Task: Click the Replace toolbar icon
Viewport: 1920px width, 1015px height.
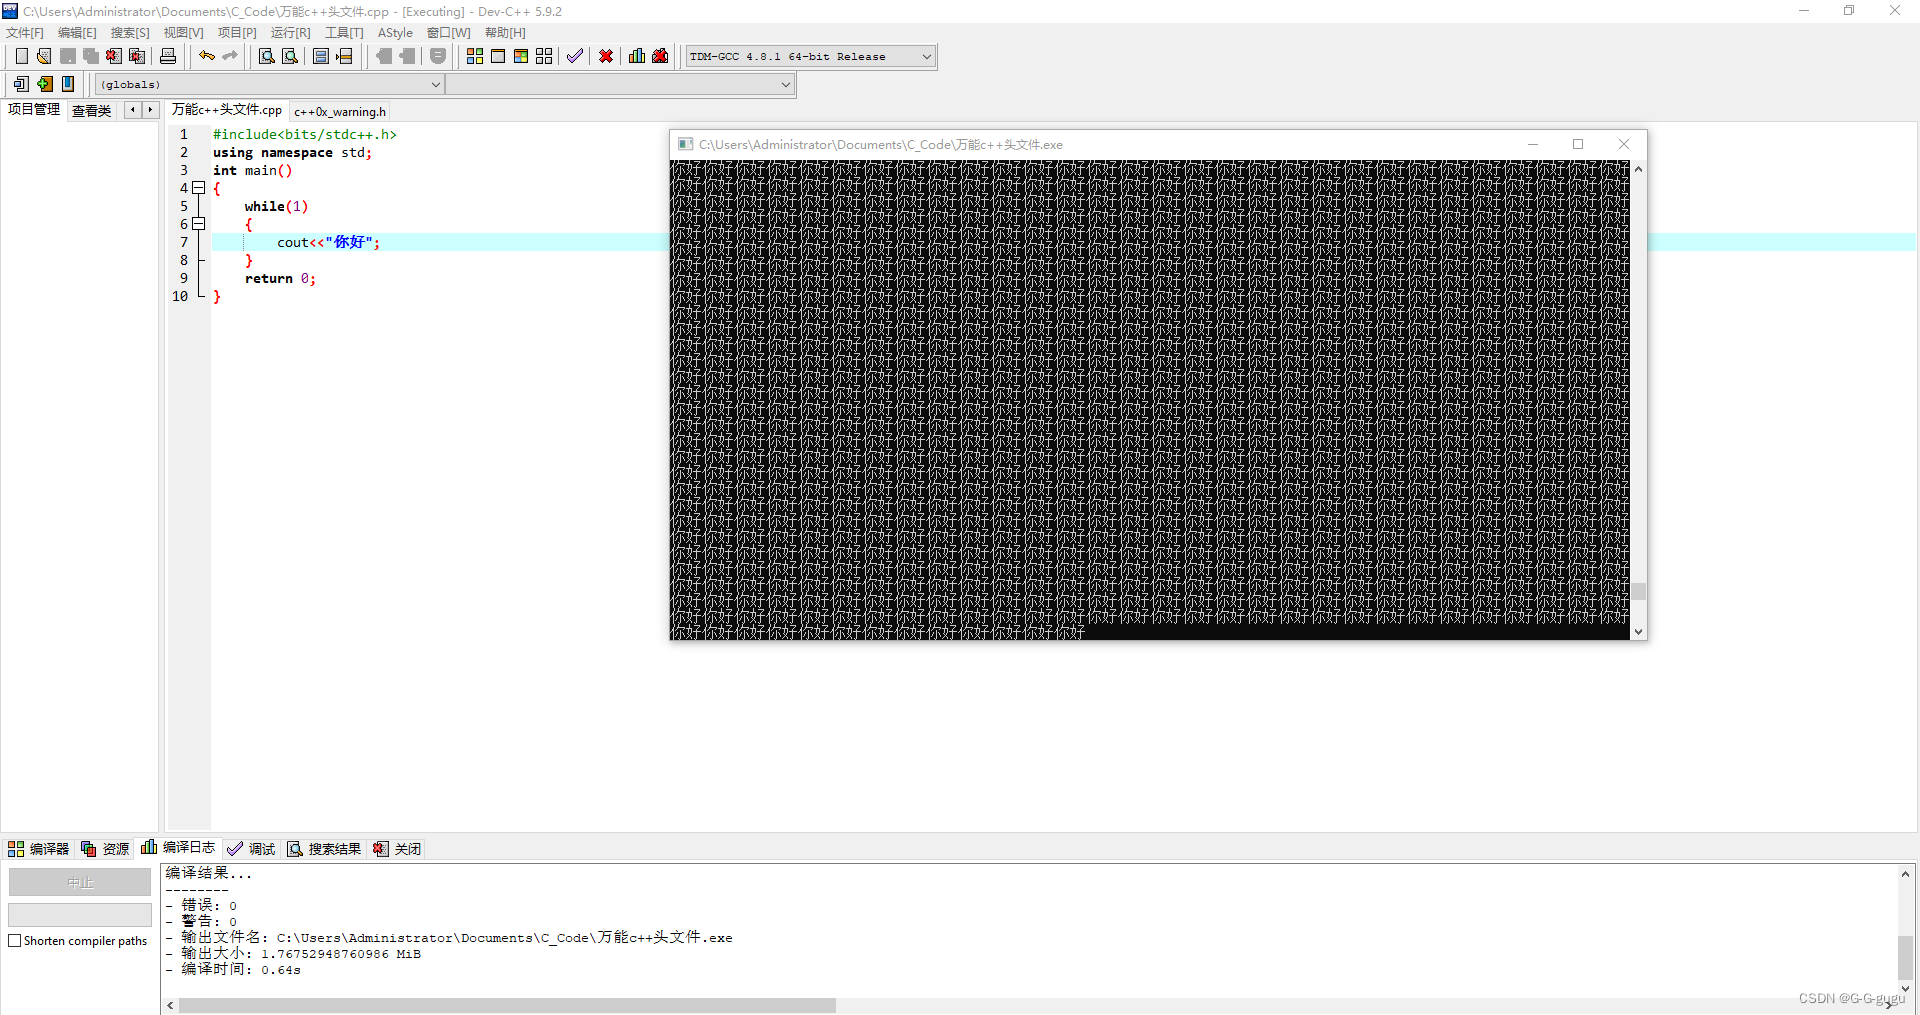Action: pyautogui.click(x=290, y=56)
